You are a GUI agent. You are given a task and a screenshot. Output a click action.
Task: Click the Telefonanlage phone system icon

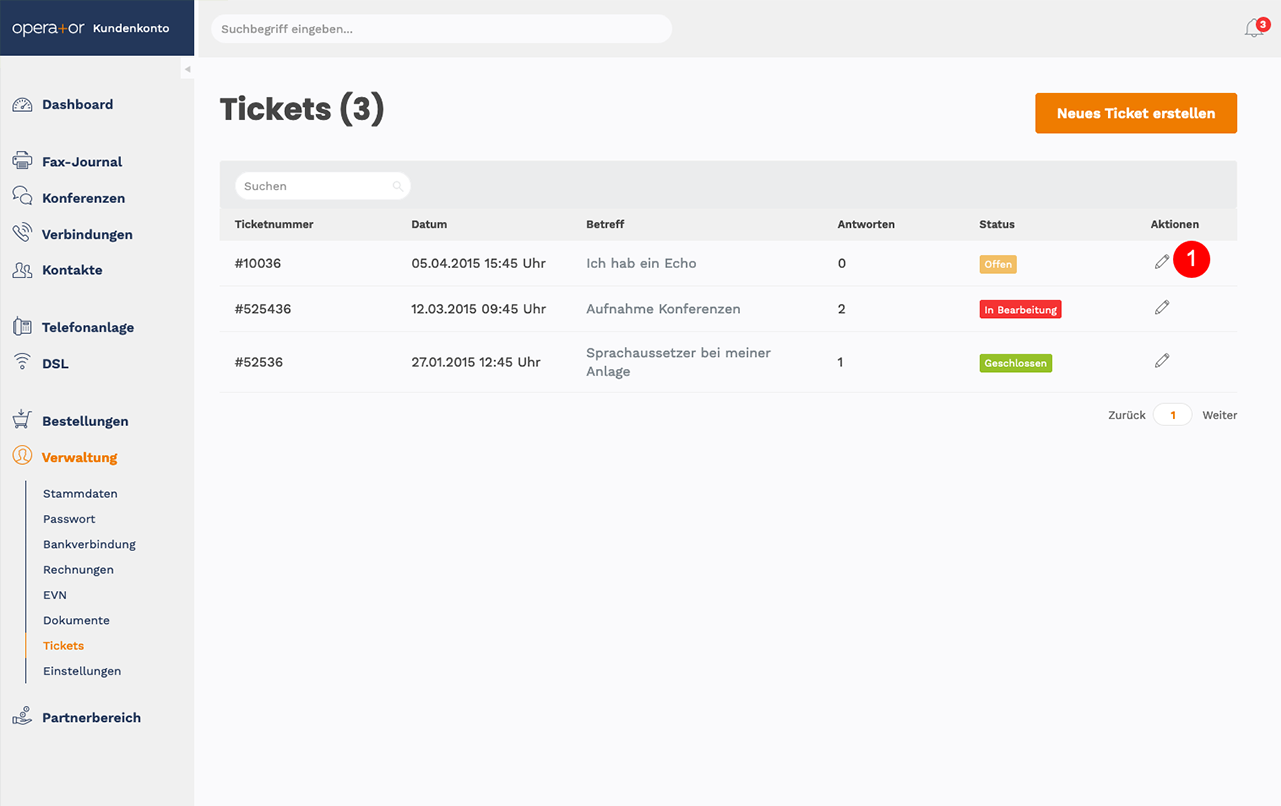(22, 327)
